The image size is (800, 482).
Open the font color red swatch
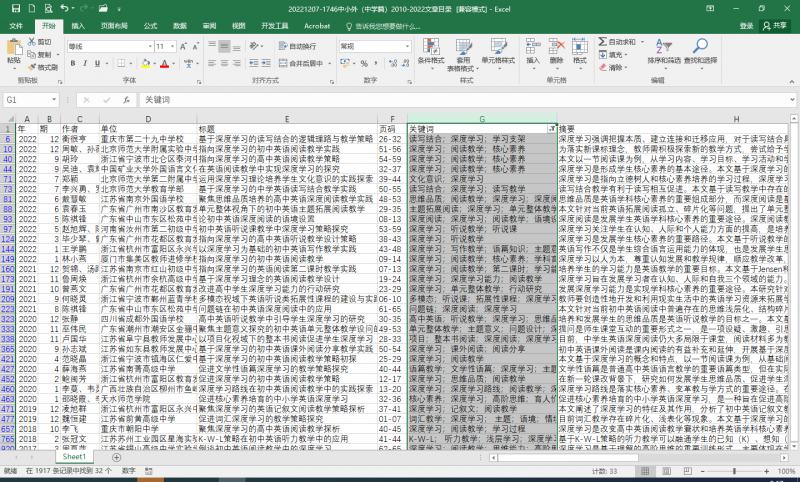(x=164, y=64)
